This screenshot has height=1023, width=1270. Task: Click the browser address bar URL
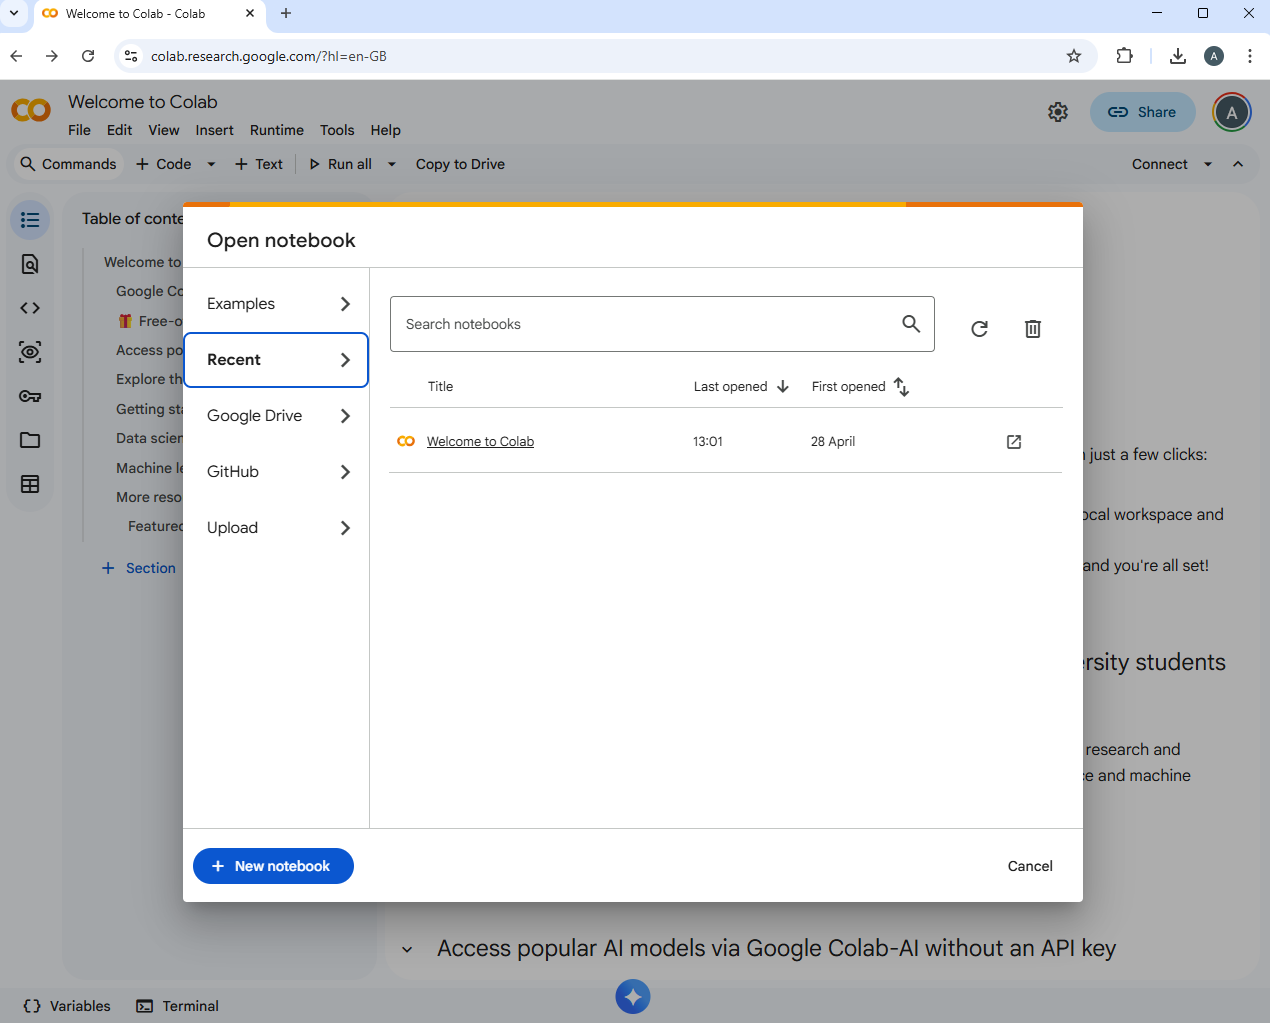coord(269,56)
